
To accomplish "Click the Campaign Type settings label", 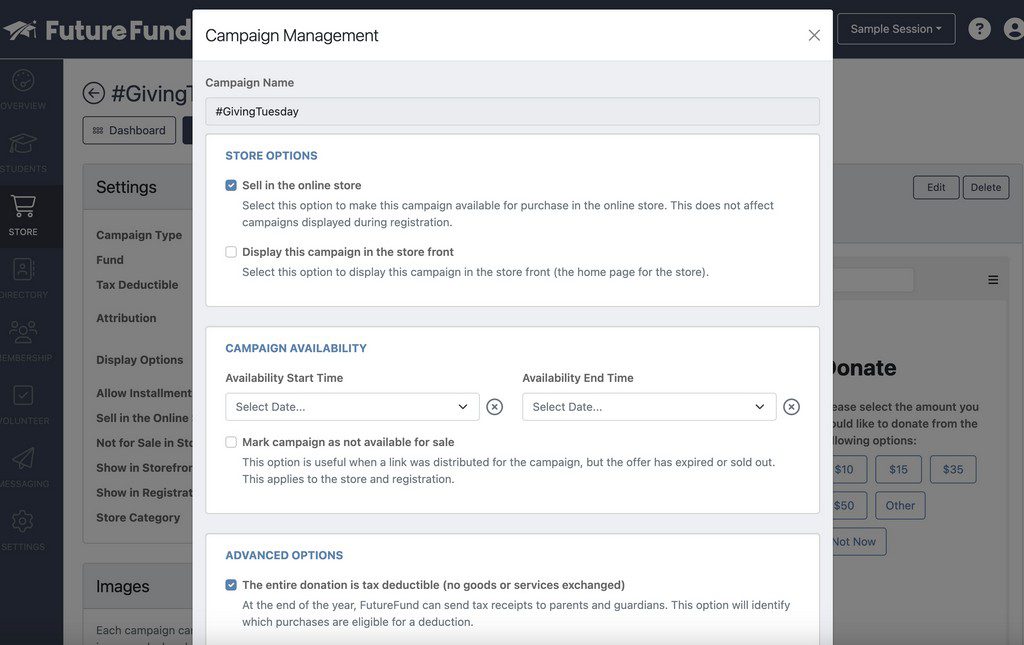I will [x=139, y=235].
